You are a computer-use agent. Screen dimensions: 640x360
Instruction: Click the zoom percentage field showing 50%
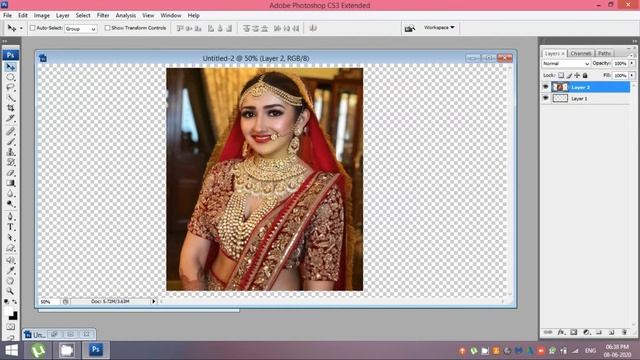point(49,302)
